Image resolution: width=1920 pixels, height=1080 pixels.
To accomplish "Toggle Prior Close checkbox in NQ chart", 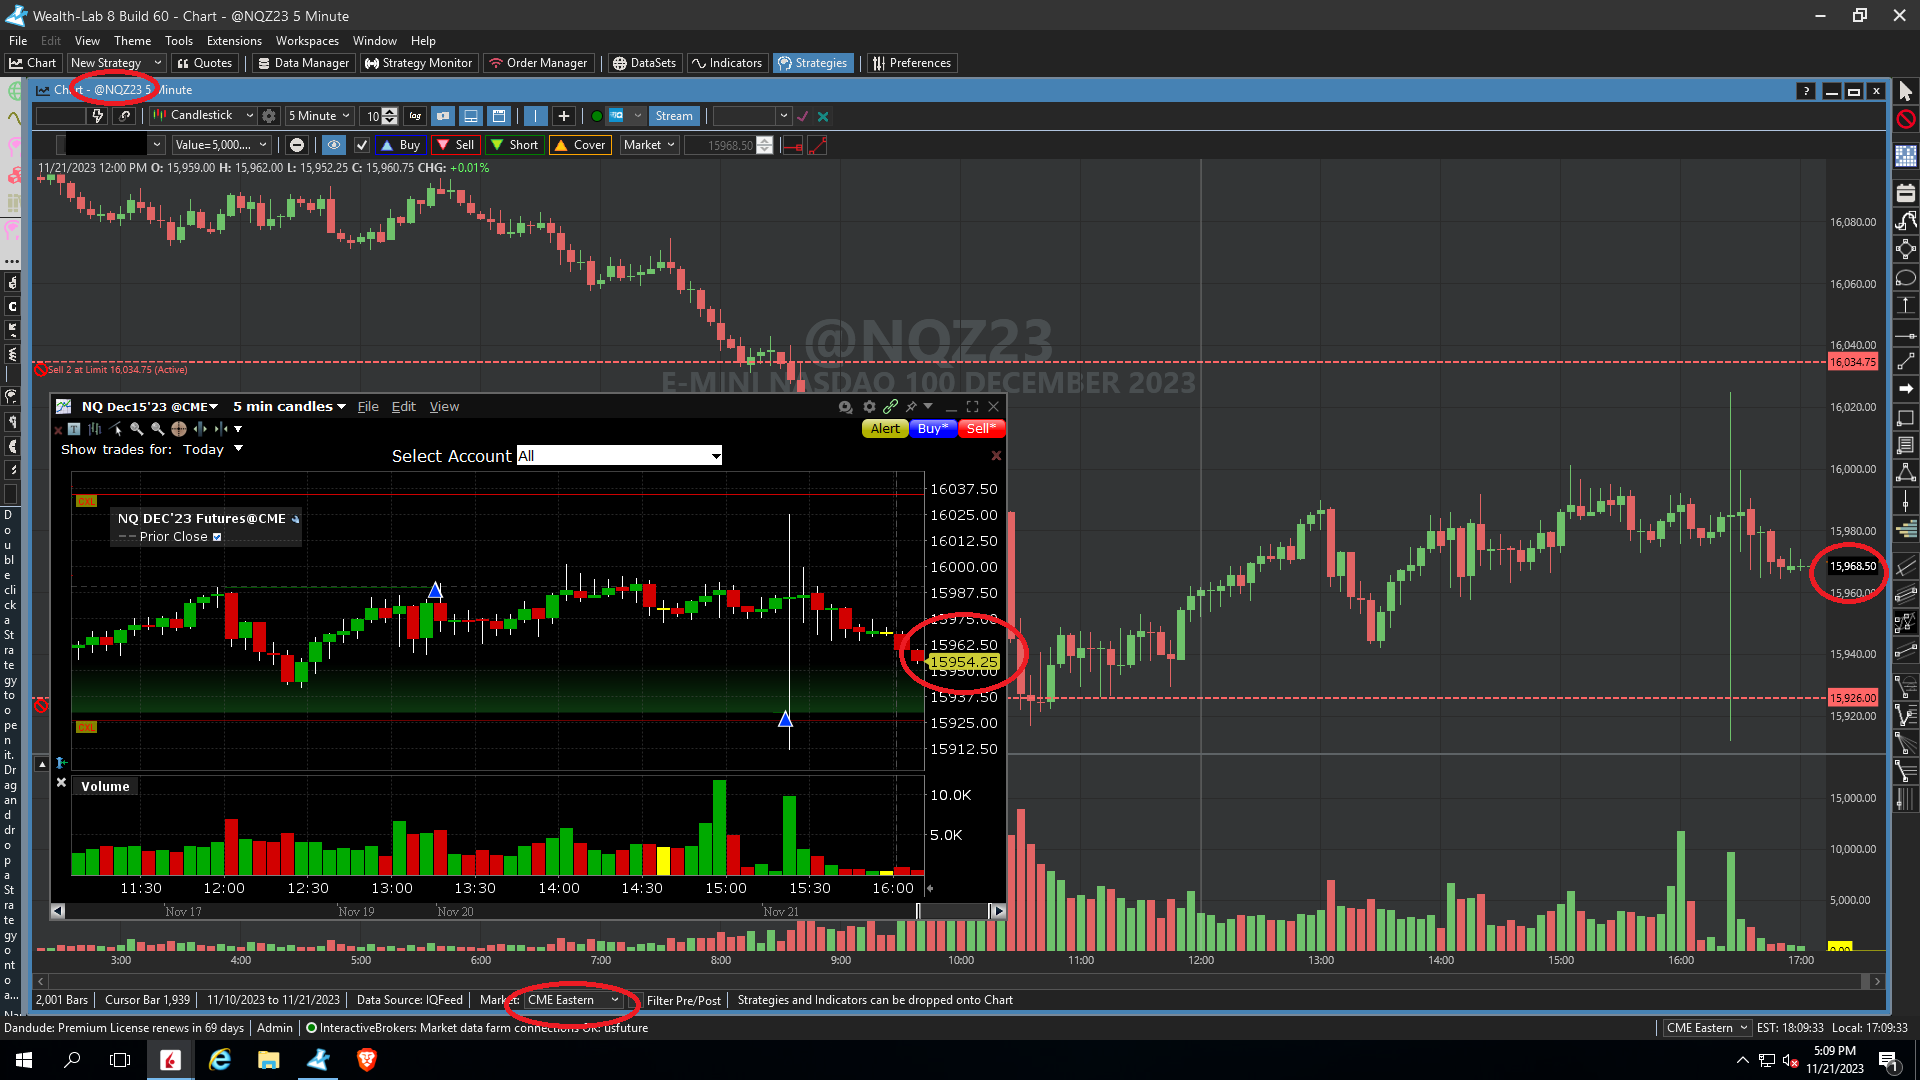I will 217,537.
